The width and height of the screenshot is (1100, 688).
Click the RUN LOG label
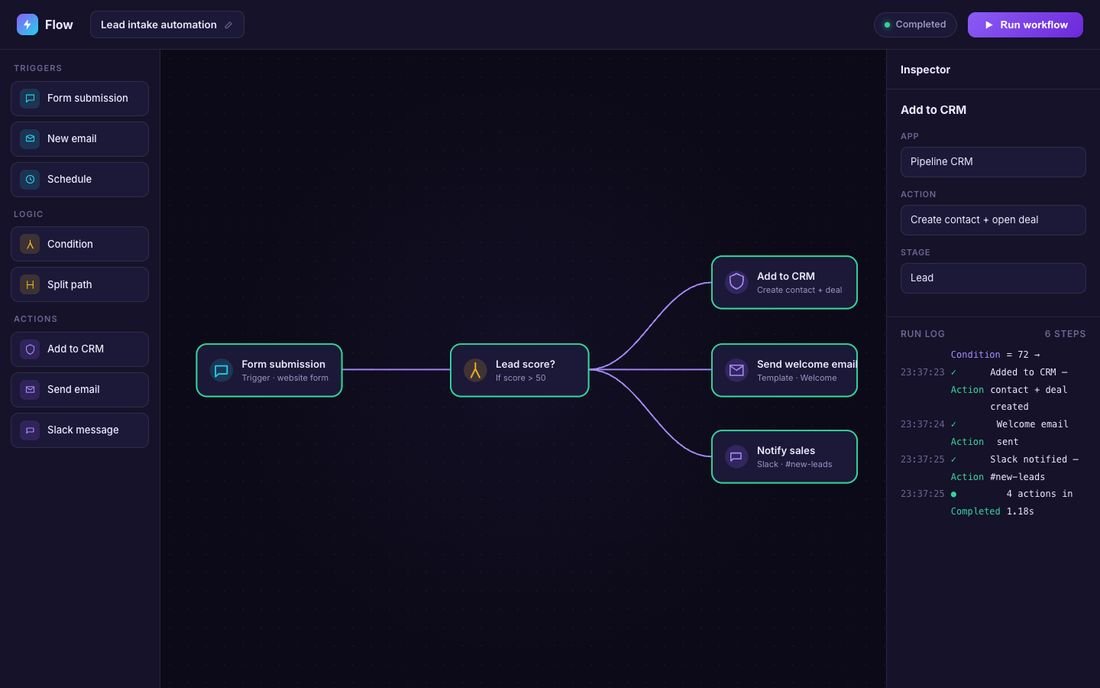pyautogui.click(x=923, y=334)
